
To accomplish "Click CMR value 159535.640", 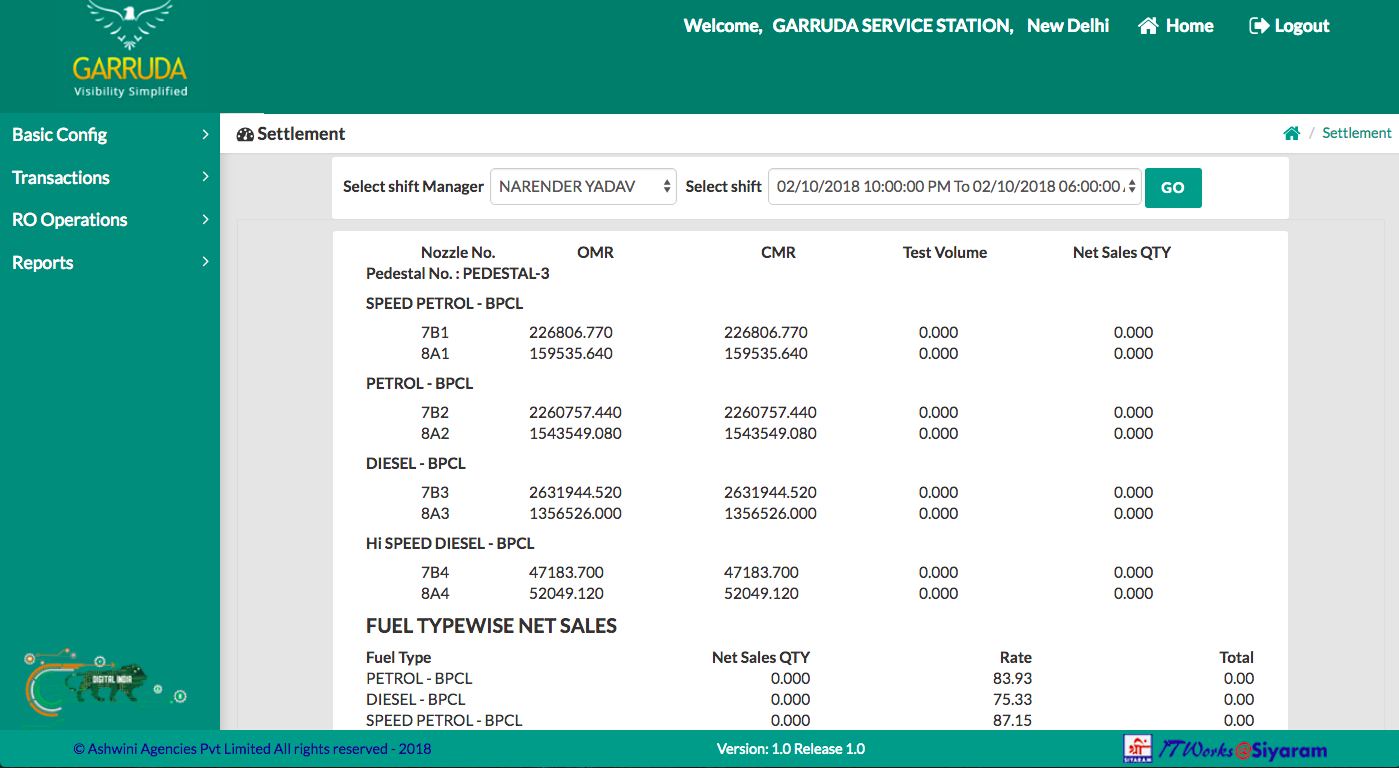I will [x=766, y=353].
